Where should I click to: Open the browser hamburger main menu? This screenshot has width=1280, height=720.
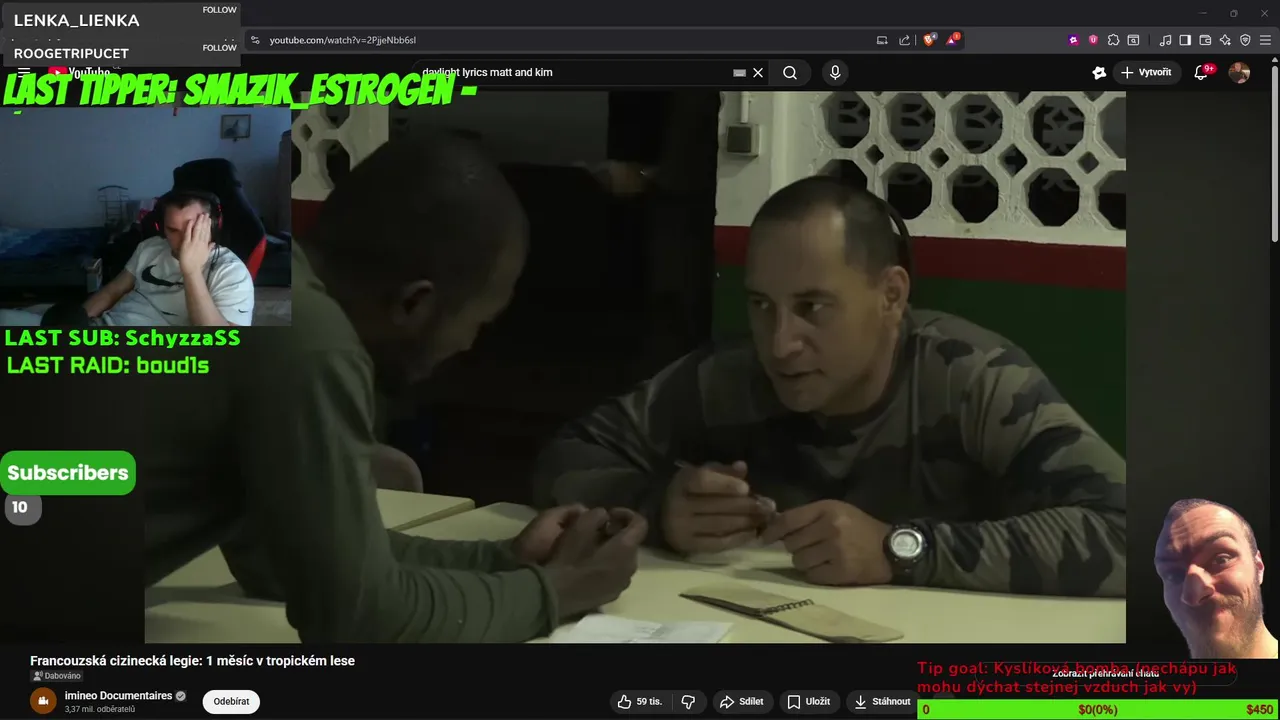click(x=1266, y=40)
